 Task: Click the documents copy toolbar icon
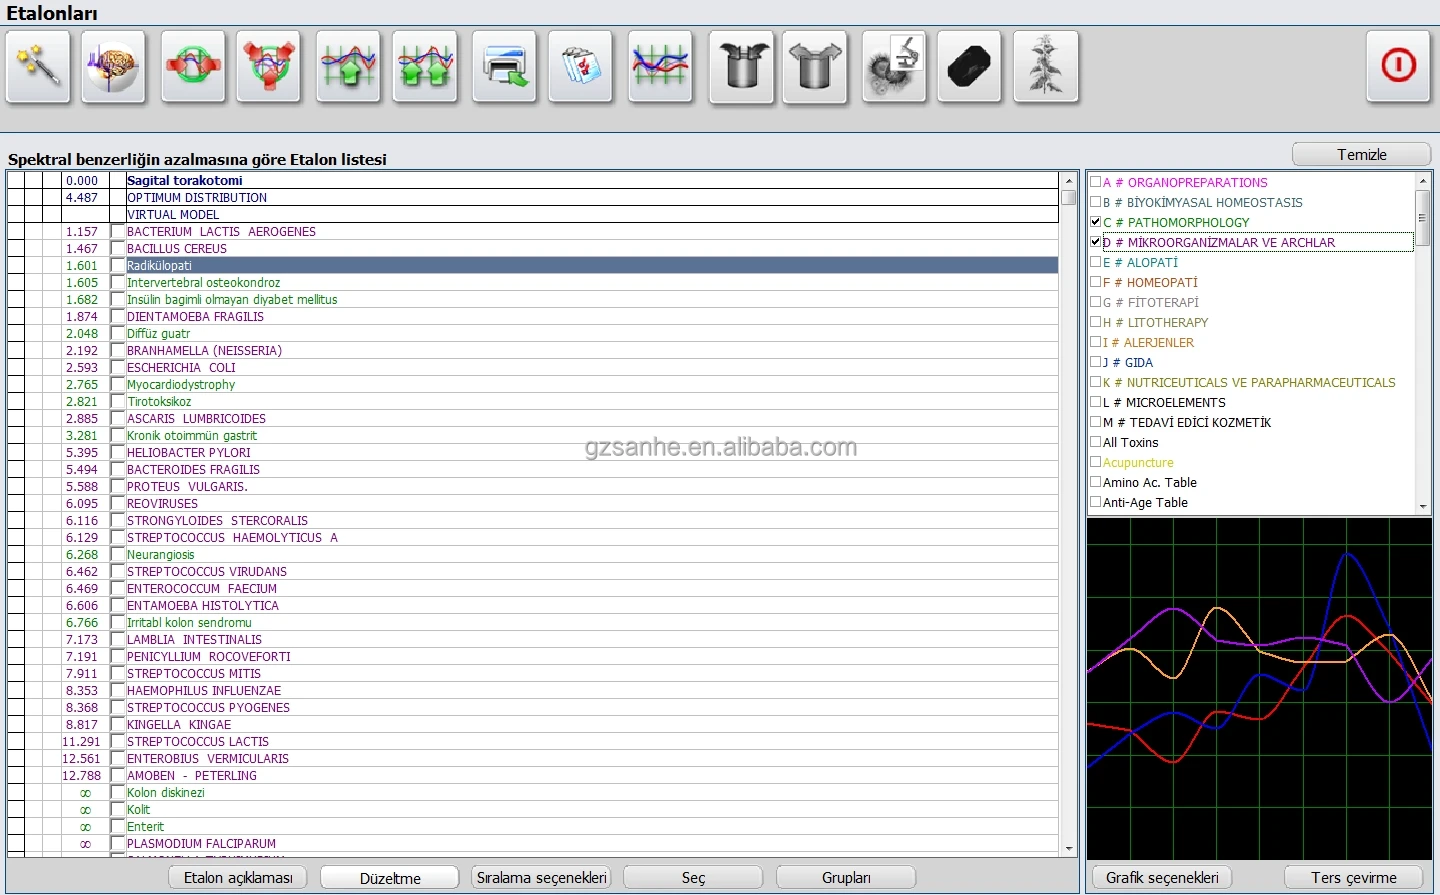pyautogui.click(x=581, y=67)
